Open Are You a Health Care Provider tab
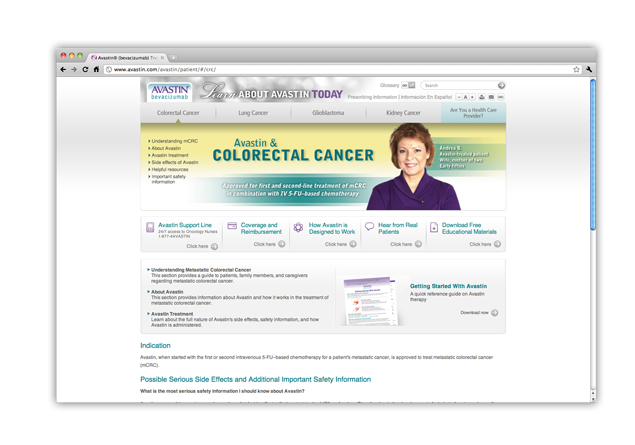 pos(473,113)
